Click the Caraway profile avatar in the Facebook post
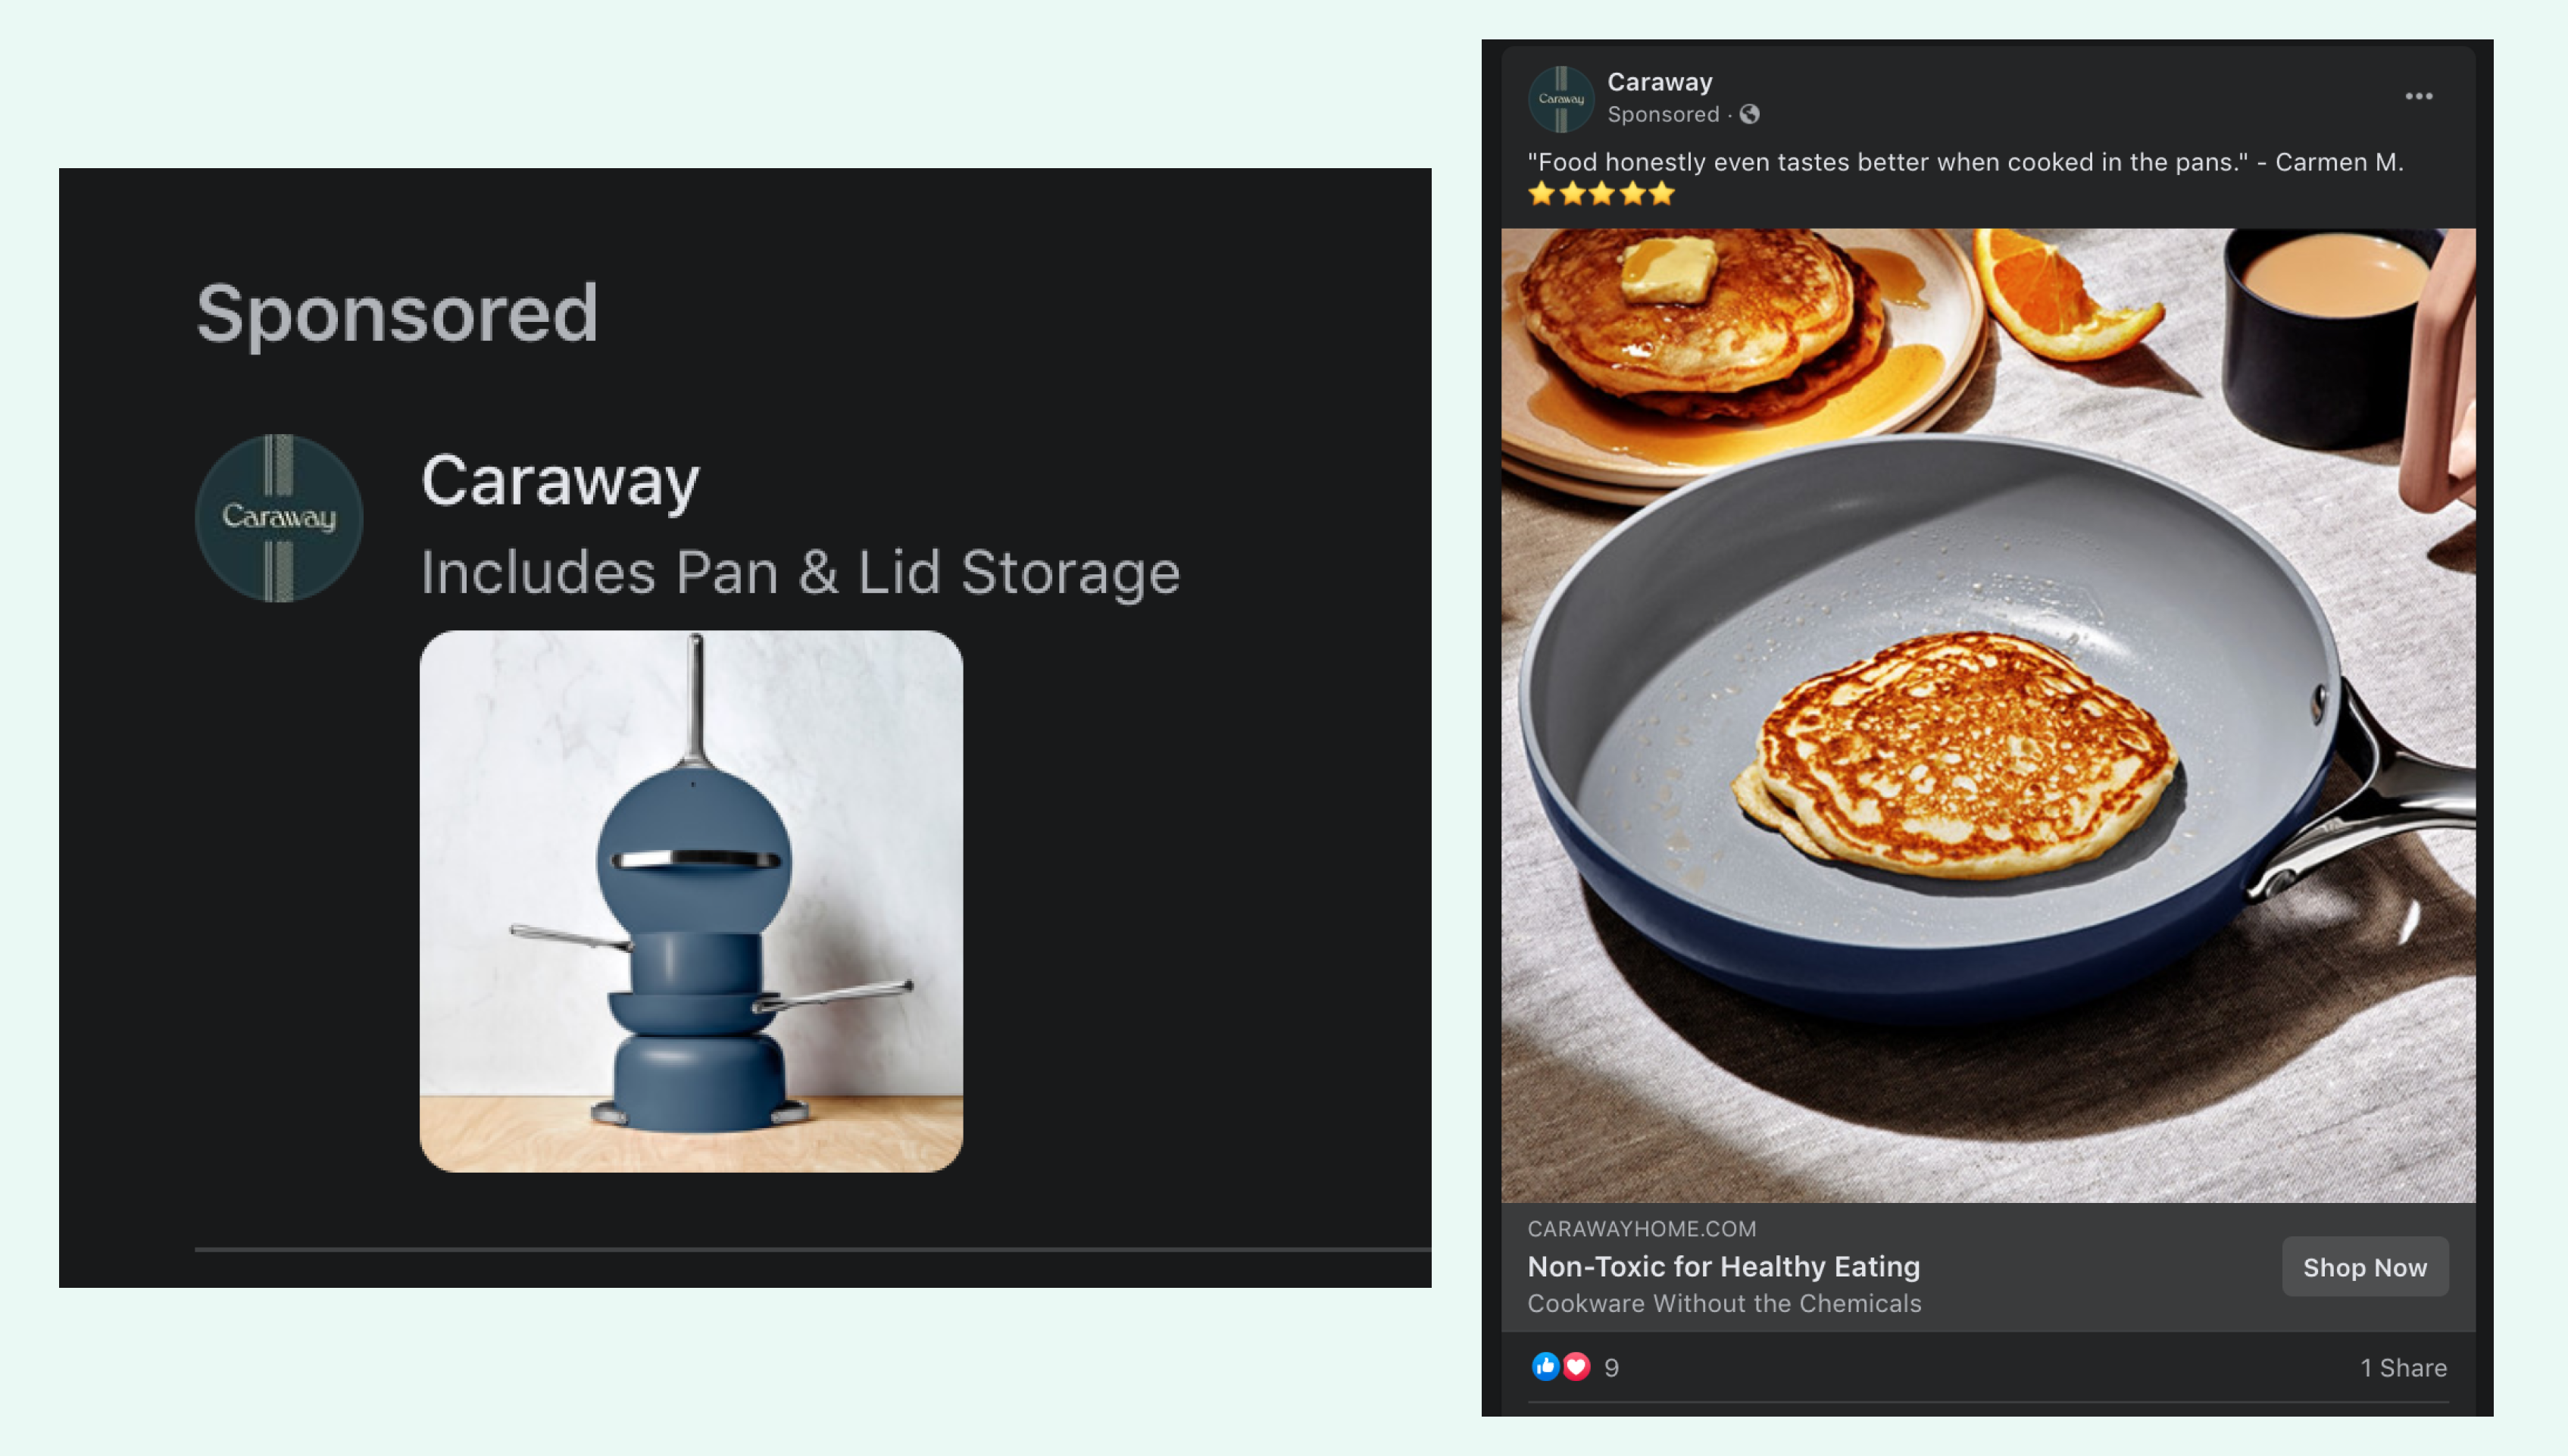This screenshot has width=2568, height=1456. coord(1561,99)
